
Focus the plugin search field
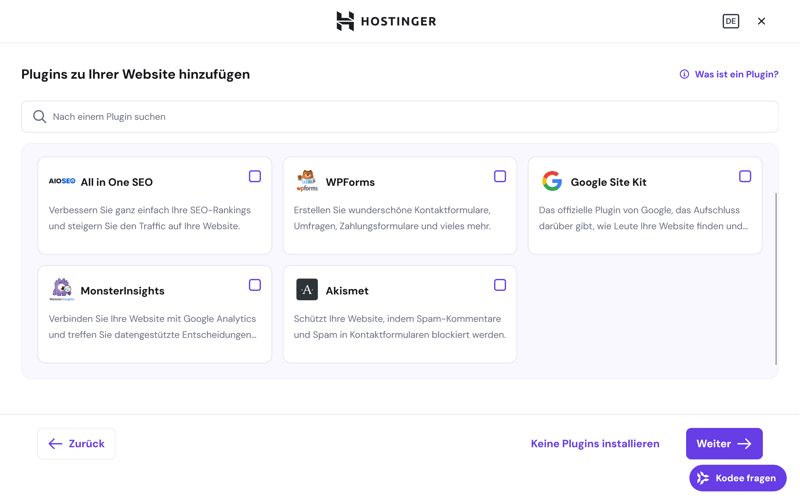point(400,117)
